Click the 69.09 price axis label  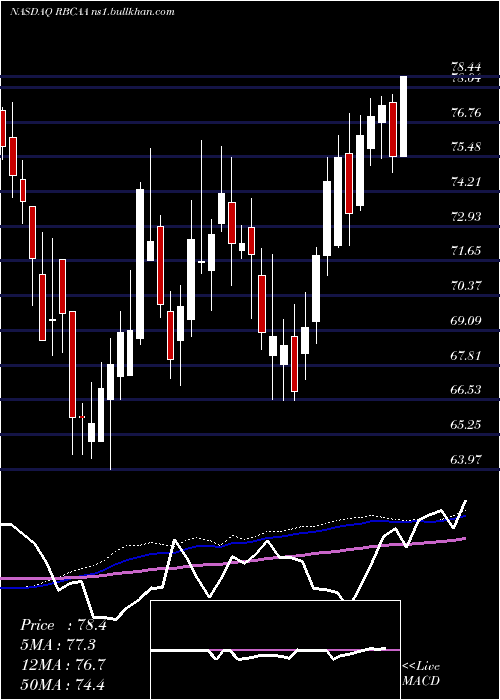pyautogui.click(x=466, y=321)
